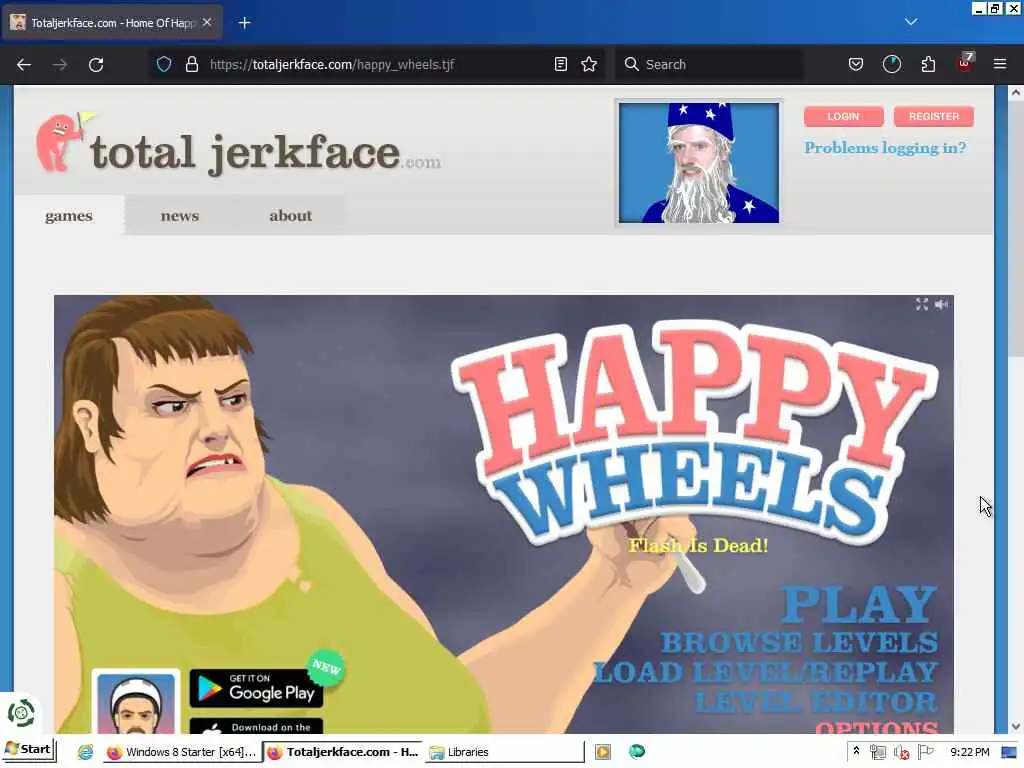This screenshot has height=768, width=1024.
Task: Click the total jerkface site logo
Action: (x=238, y=145)
